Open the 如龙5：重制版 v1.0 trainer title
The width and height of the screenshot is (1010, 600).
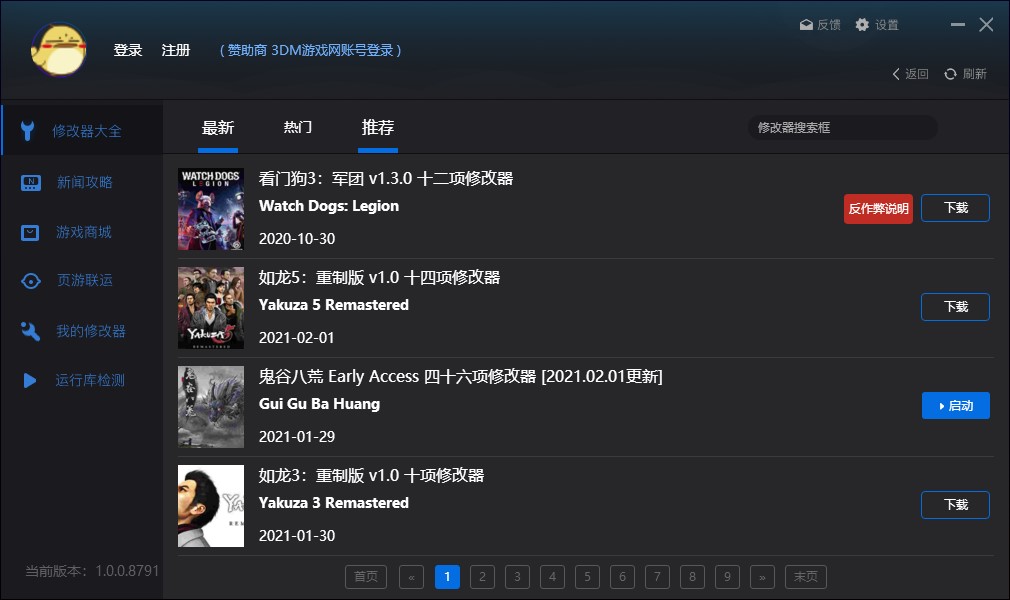pos(379,278)
